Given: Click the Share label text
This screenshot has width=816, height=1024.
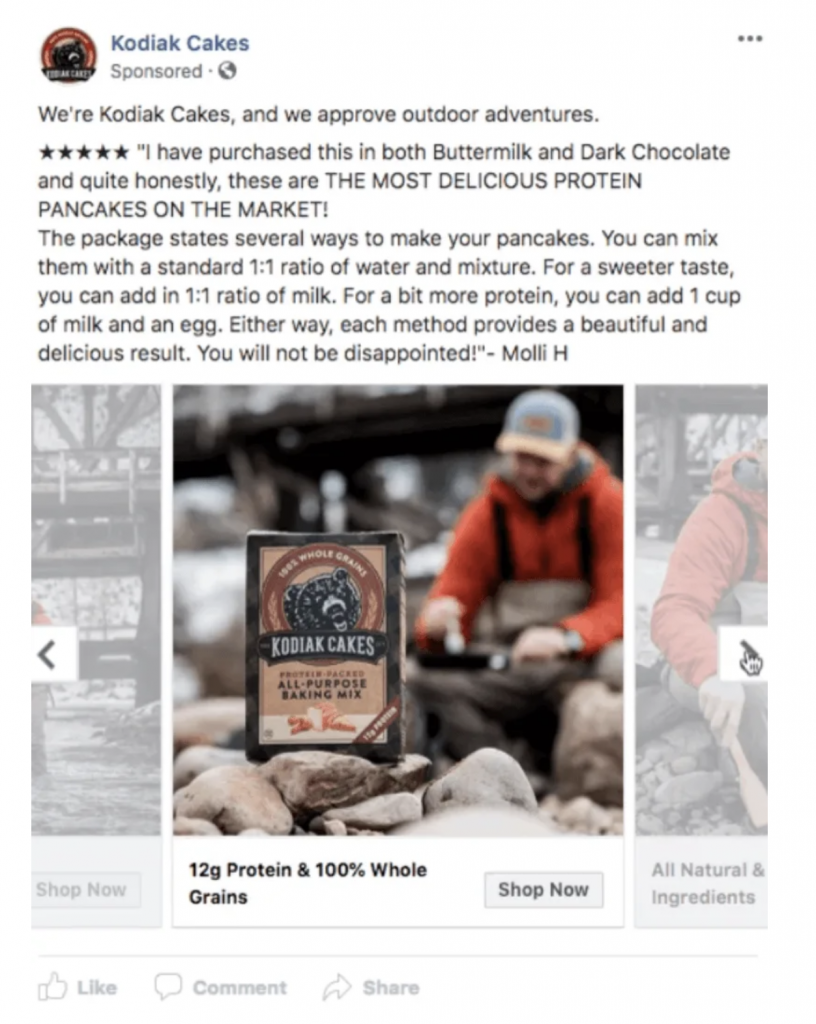Looking at the screenshot, I should click(x=390, y=987).
